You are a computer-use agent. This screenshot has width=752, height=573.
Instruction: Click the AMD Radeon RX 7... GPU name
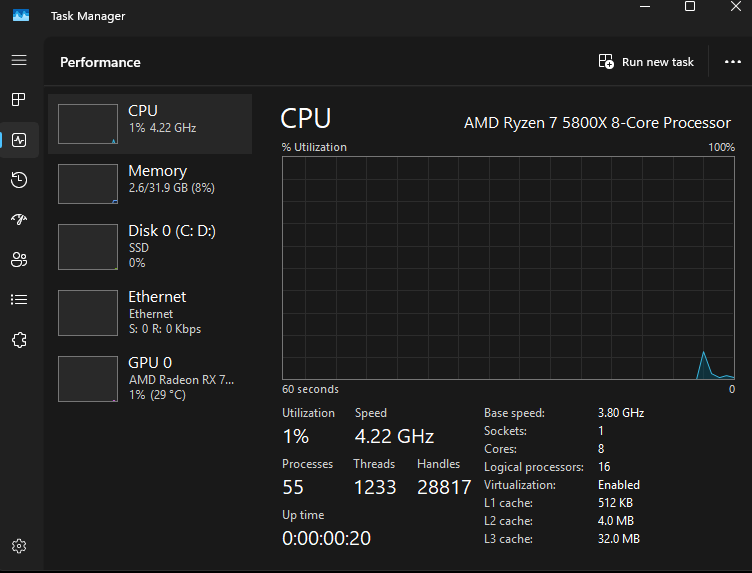[x=181, y=380]
